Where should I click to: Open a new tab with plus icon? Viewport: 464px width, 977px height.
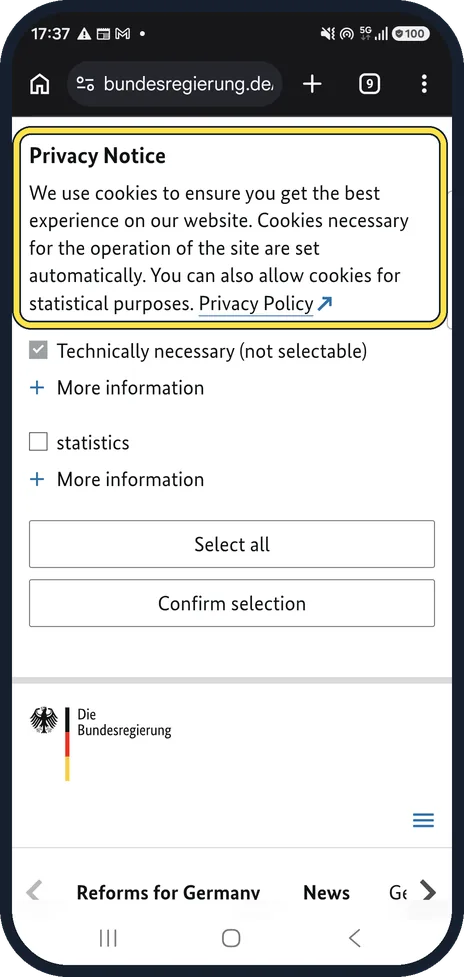pyautogui.click(x=312, y=83)
